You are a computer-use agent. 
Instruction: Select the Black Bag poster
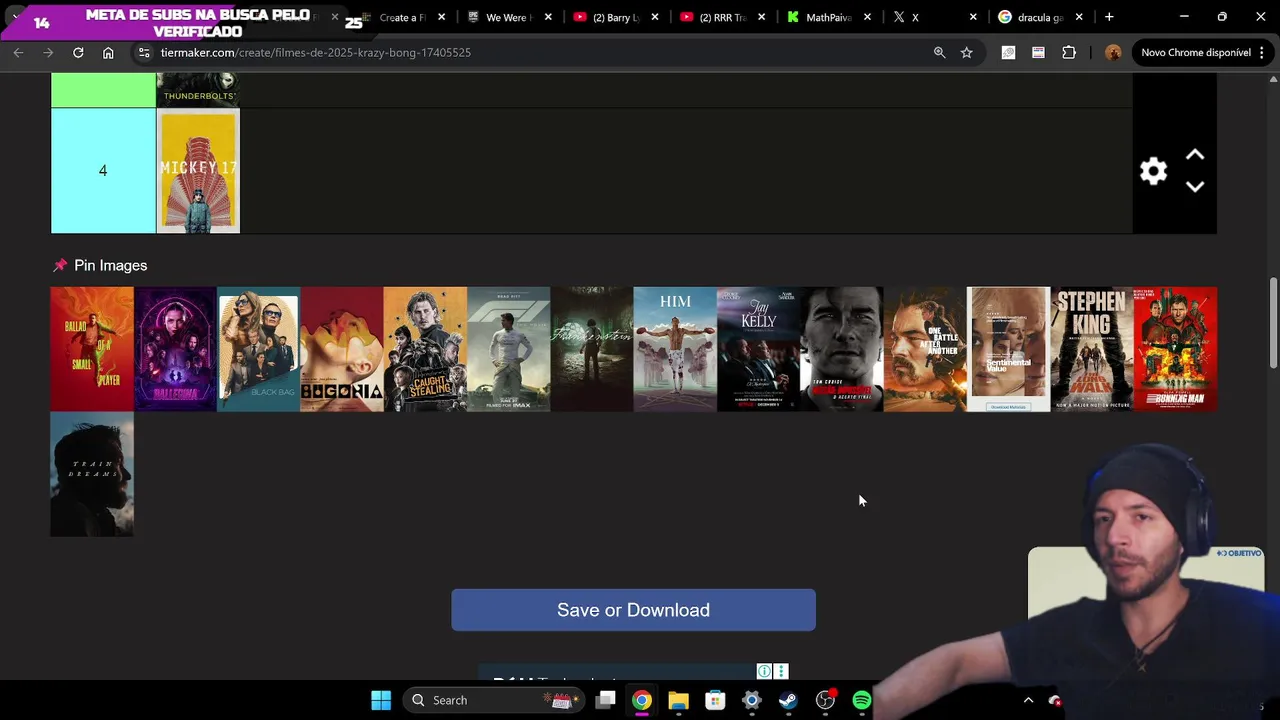point(258,349)
